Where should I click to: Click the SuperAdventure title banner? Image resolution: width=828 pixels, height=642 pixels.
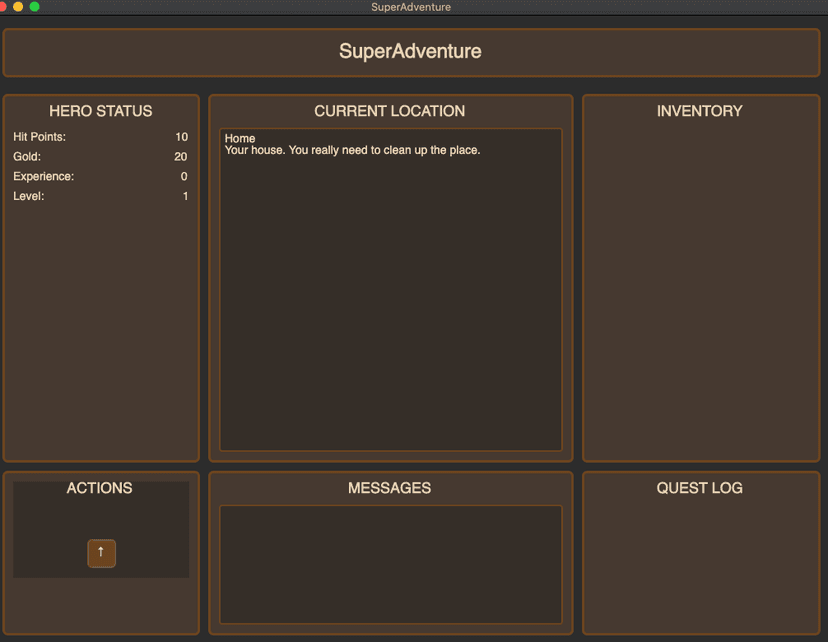click(410, 52)
